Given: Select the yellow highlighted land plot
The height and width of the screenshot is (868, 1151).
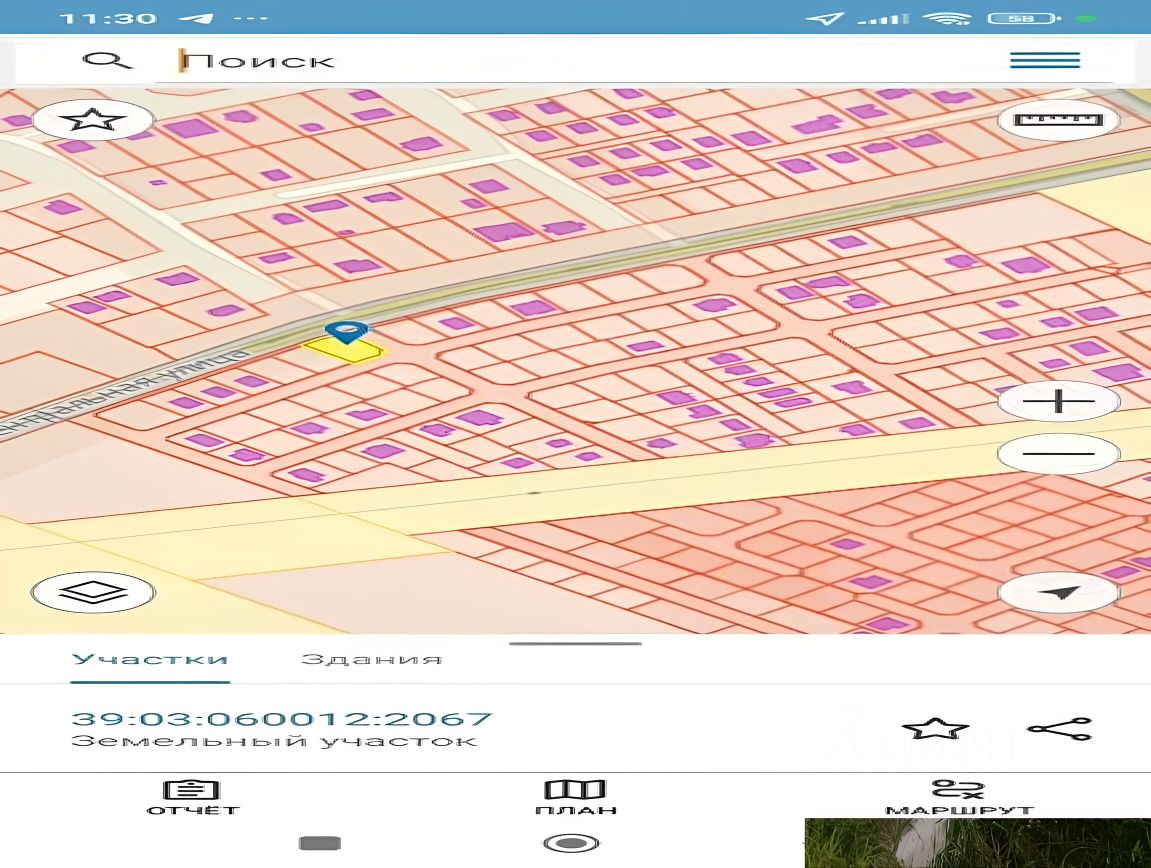Looking at the screenshot, I should tap(344, 350).
